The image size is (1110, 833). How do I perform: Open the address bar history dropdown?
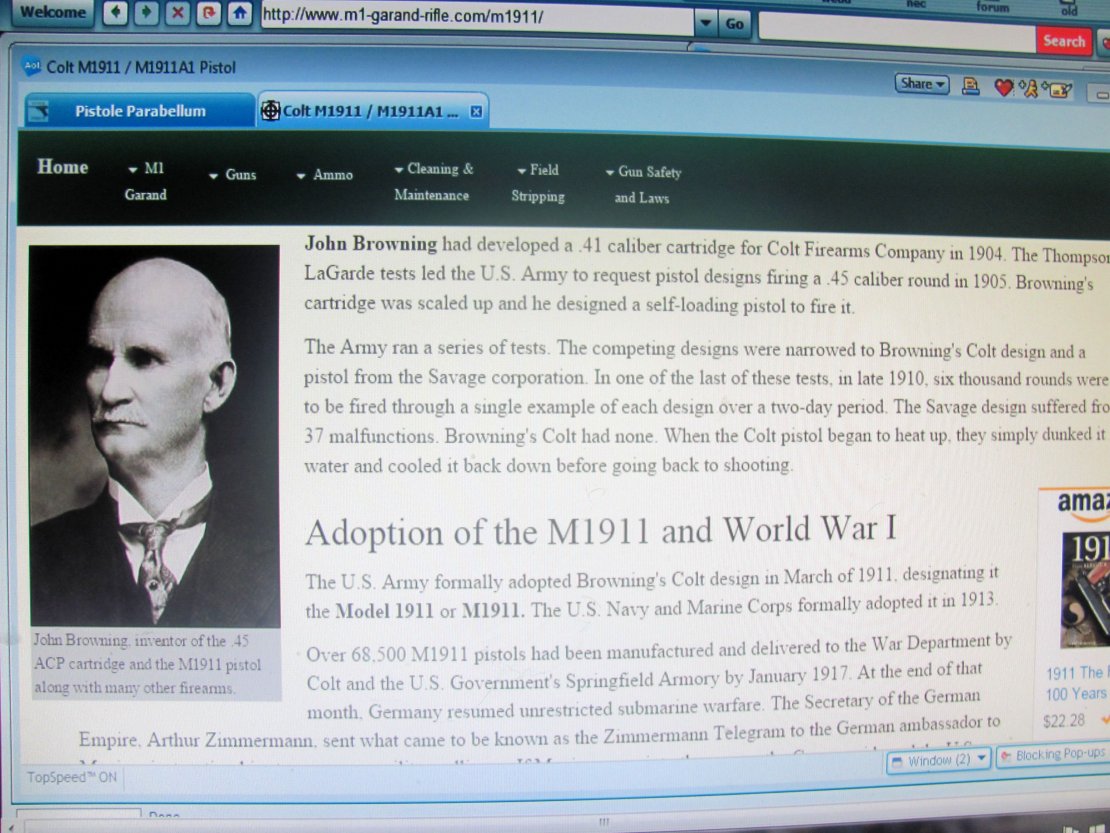[x=705, y=23]
